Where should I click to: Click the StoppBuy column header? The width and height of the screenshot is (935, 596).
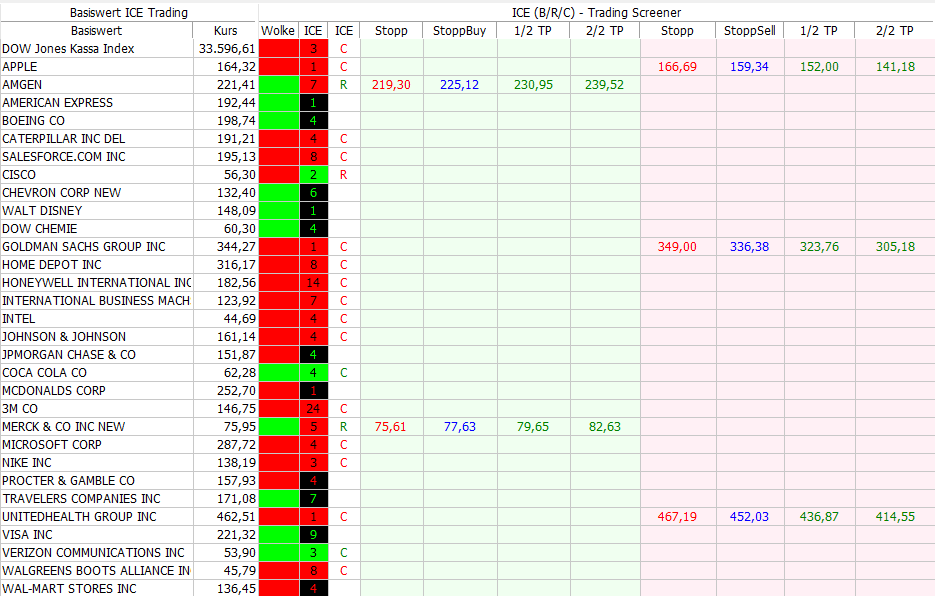[x=459, y=31]
